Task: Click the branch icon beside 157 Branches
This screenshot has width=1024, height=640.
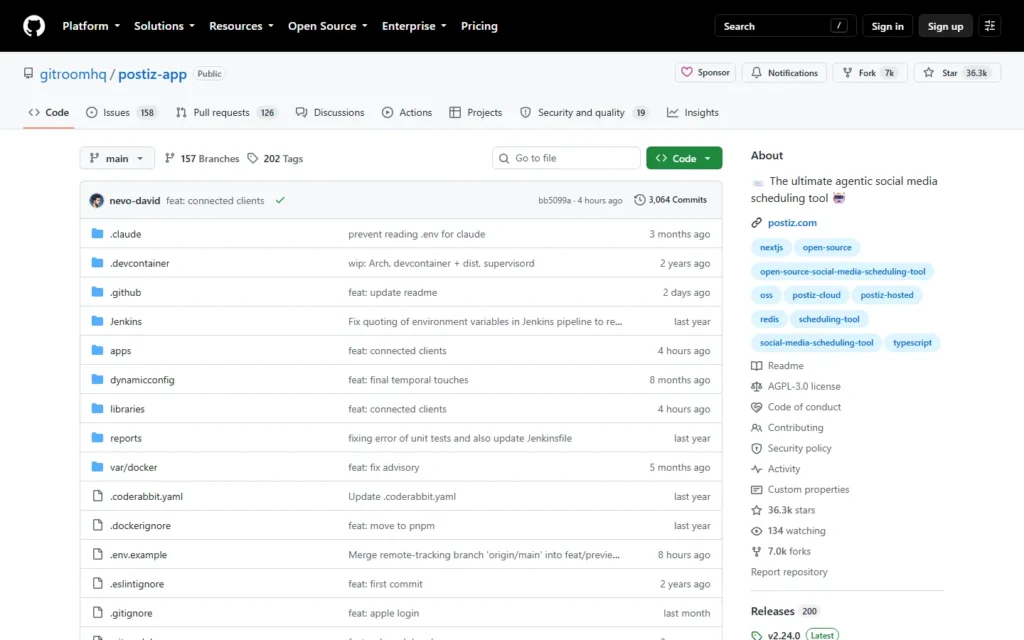Action: [170, 159]
